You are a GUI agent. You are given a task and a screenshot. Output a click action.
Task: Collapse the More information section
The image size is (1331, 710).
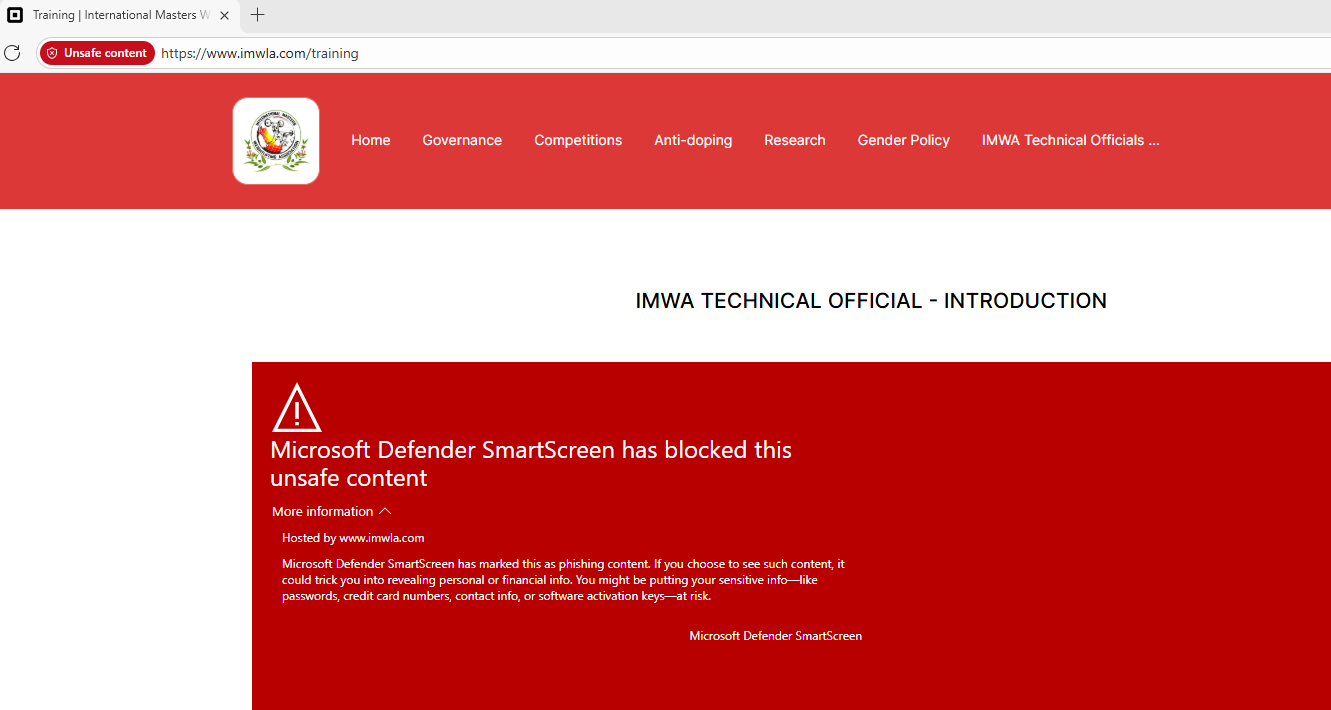pos(332,511)
